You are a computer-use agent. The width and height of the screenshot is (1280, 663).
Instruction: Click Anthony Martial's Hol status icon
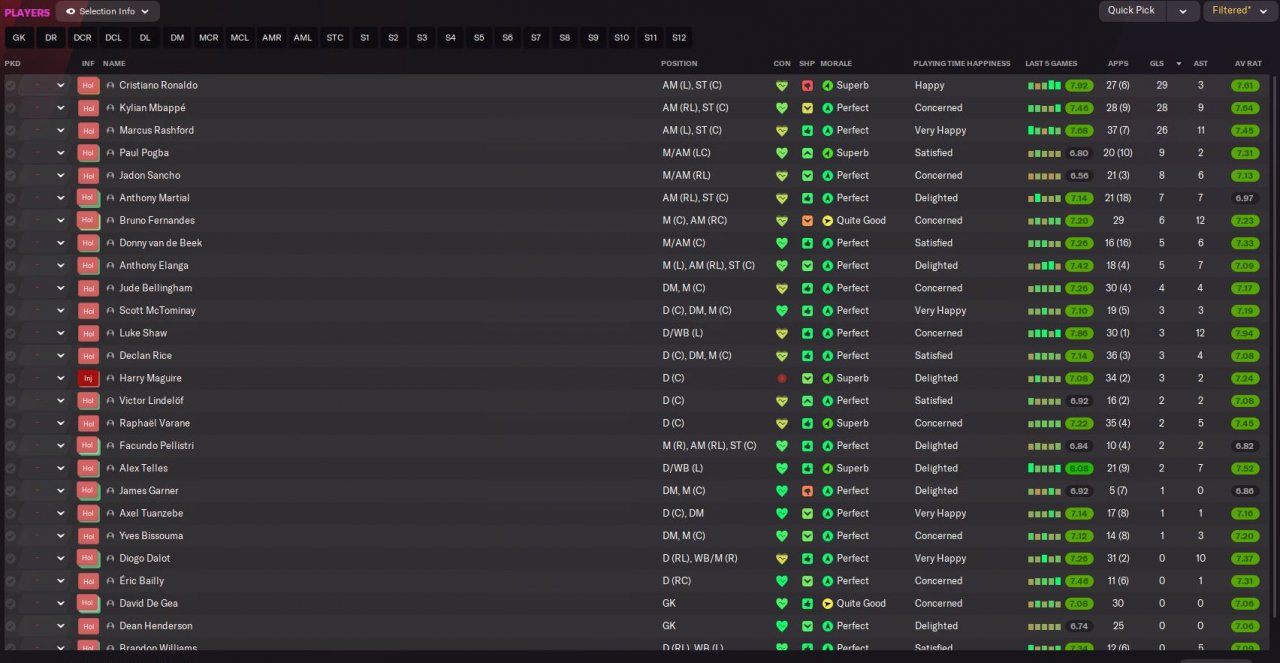click(88, 198)
